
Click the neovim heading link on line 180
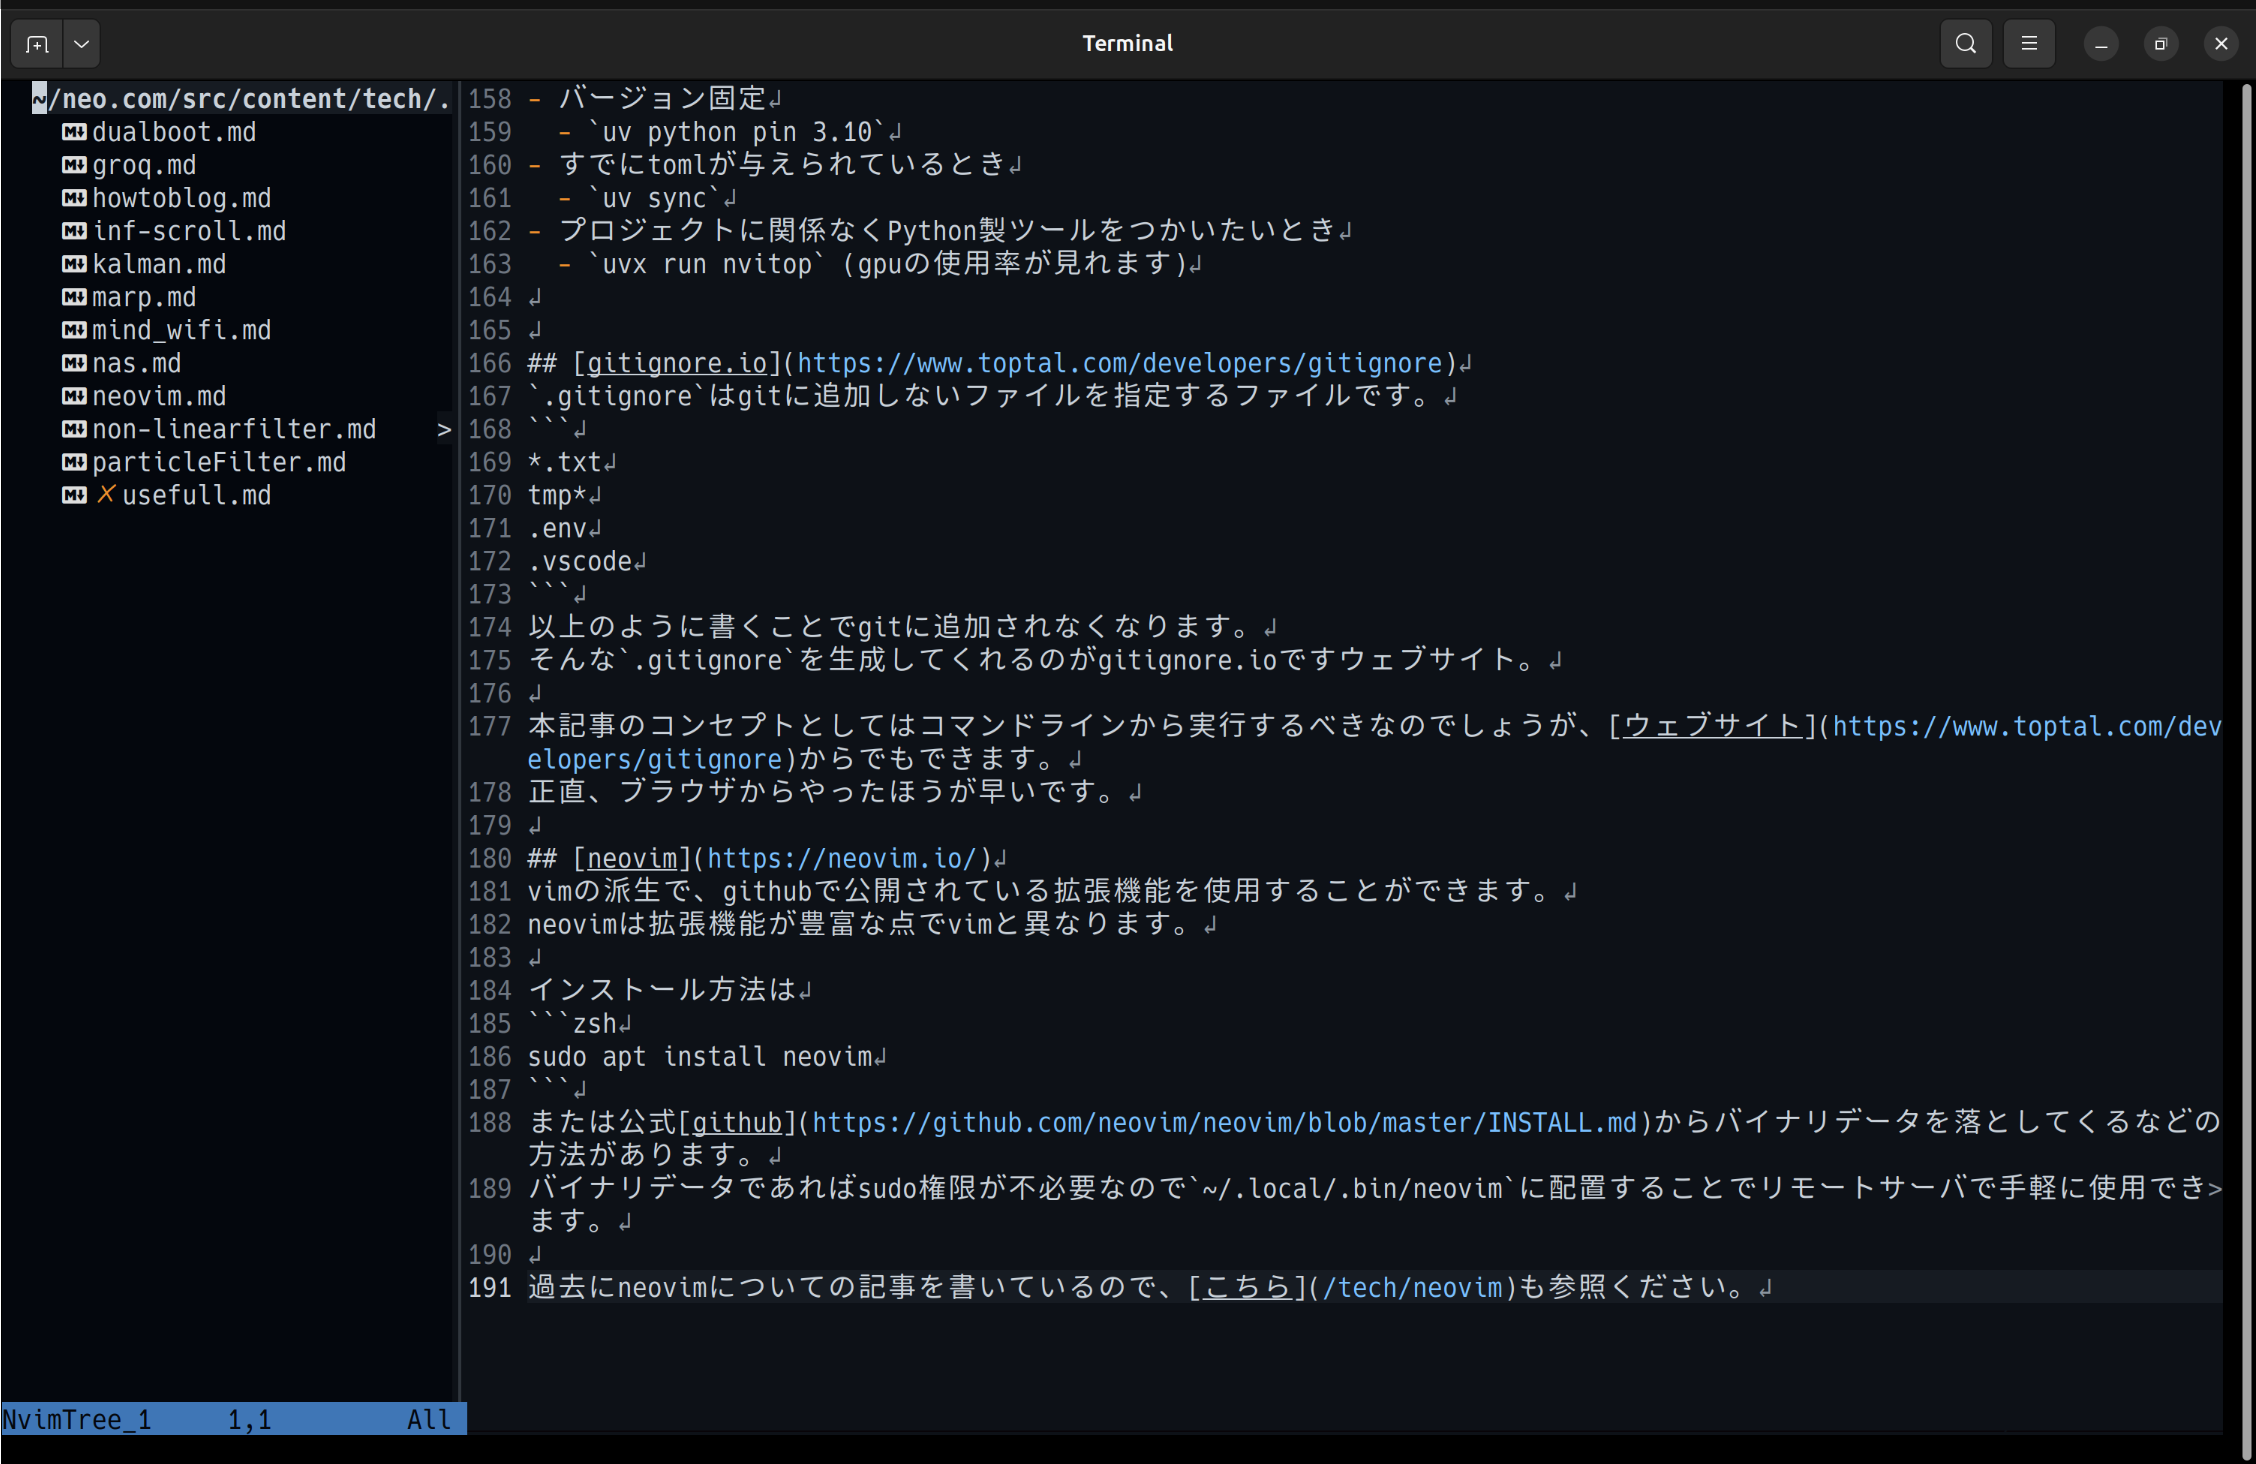click(x=632, y=858)
